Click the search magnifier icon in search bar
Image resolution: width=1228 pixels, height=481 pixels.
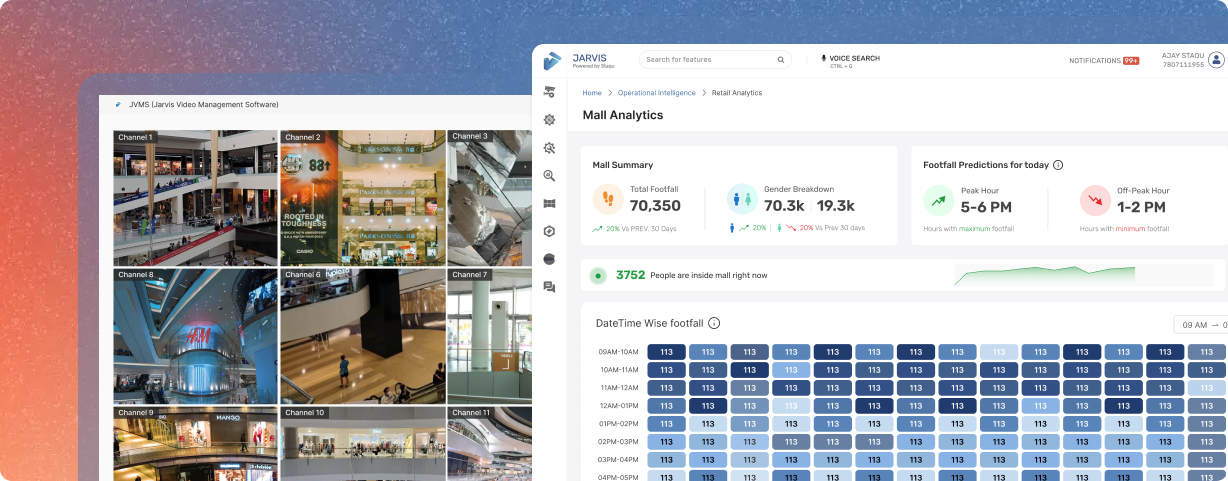tap(781, 60)
